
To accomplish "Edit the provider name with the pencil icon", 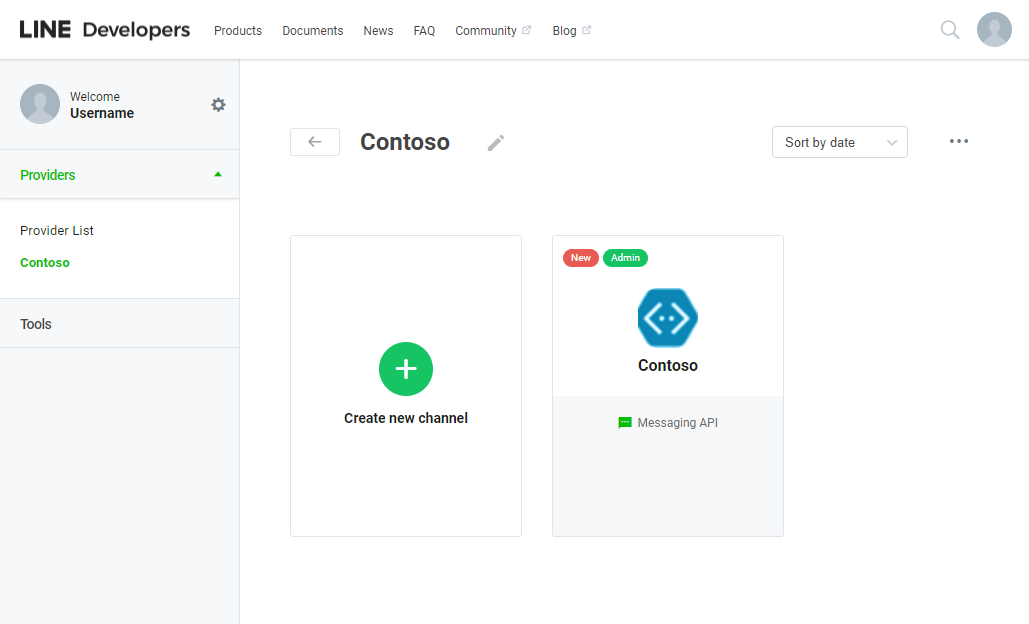I will [495, 142].
